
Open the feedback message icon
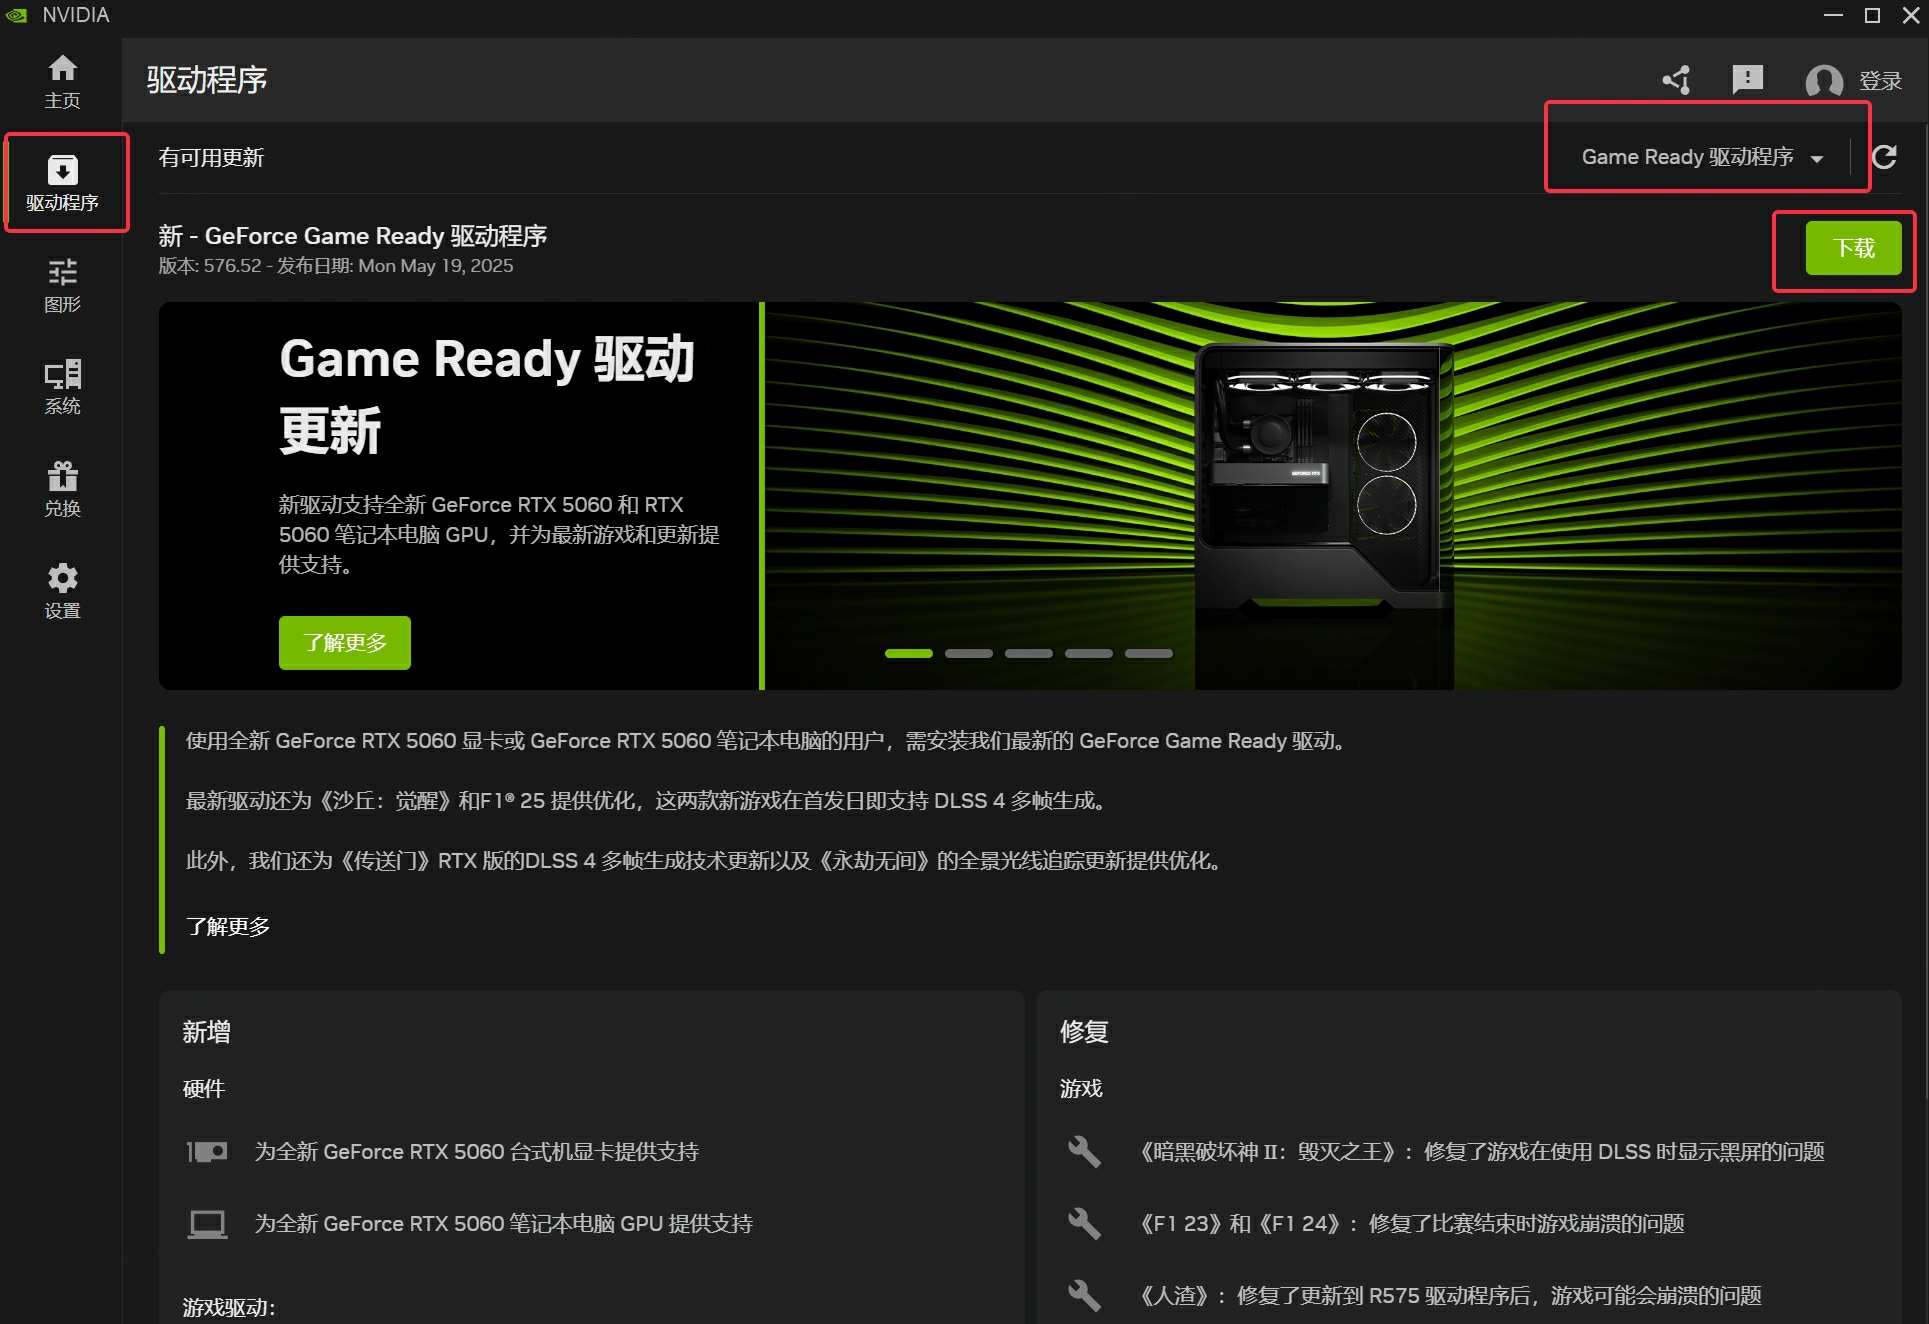1747,79
